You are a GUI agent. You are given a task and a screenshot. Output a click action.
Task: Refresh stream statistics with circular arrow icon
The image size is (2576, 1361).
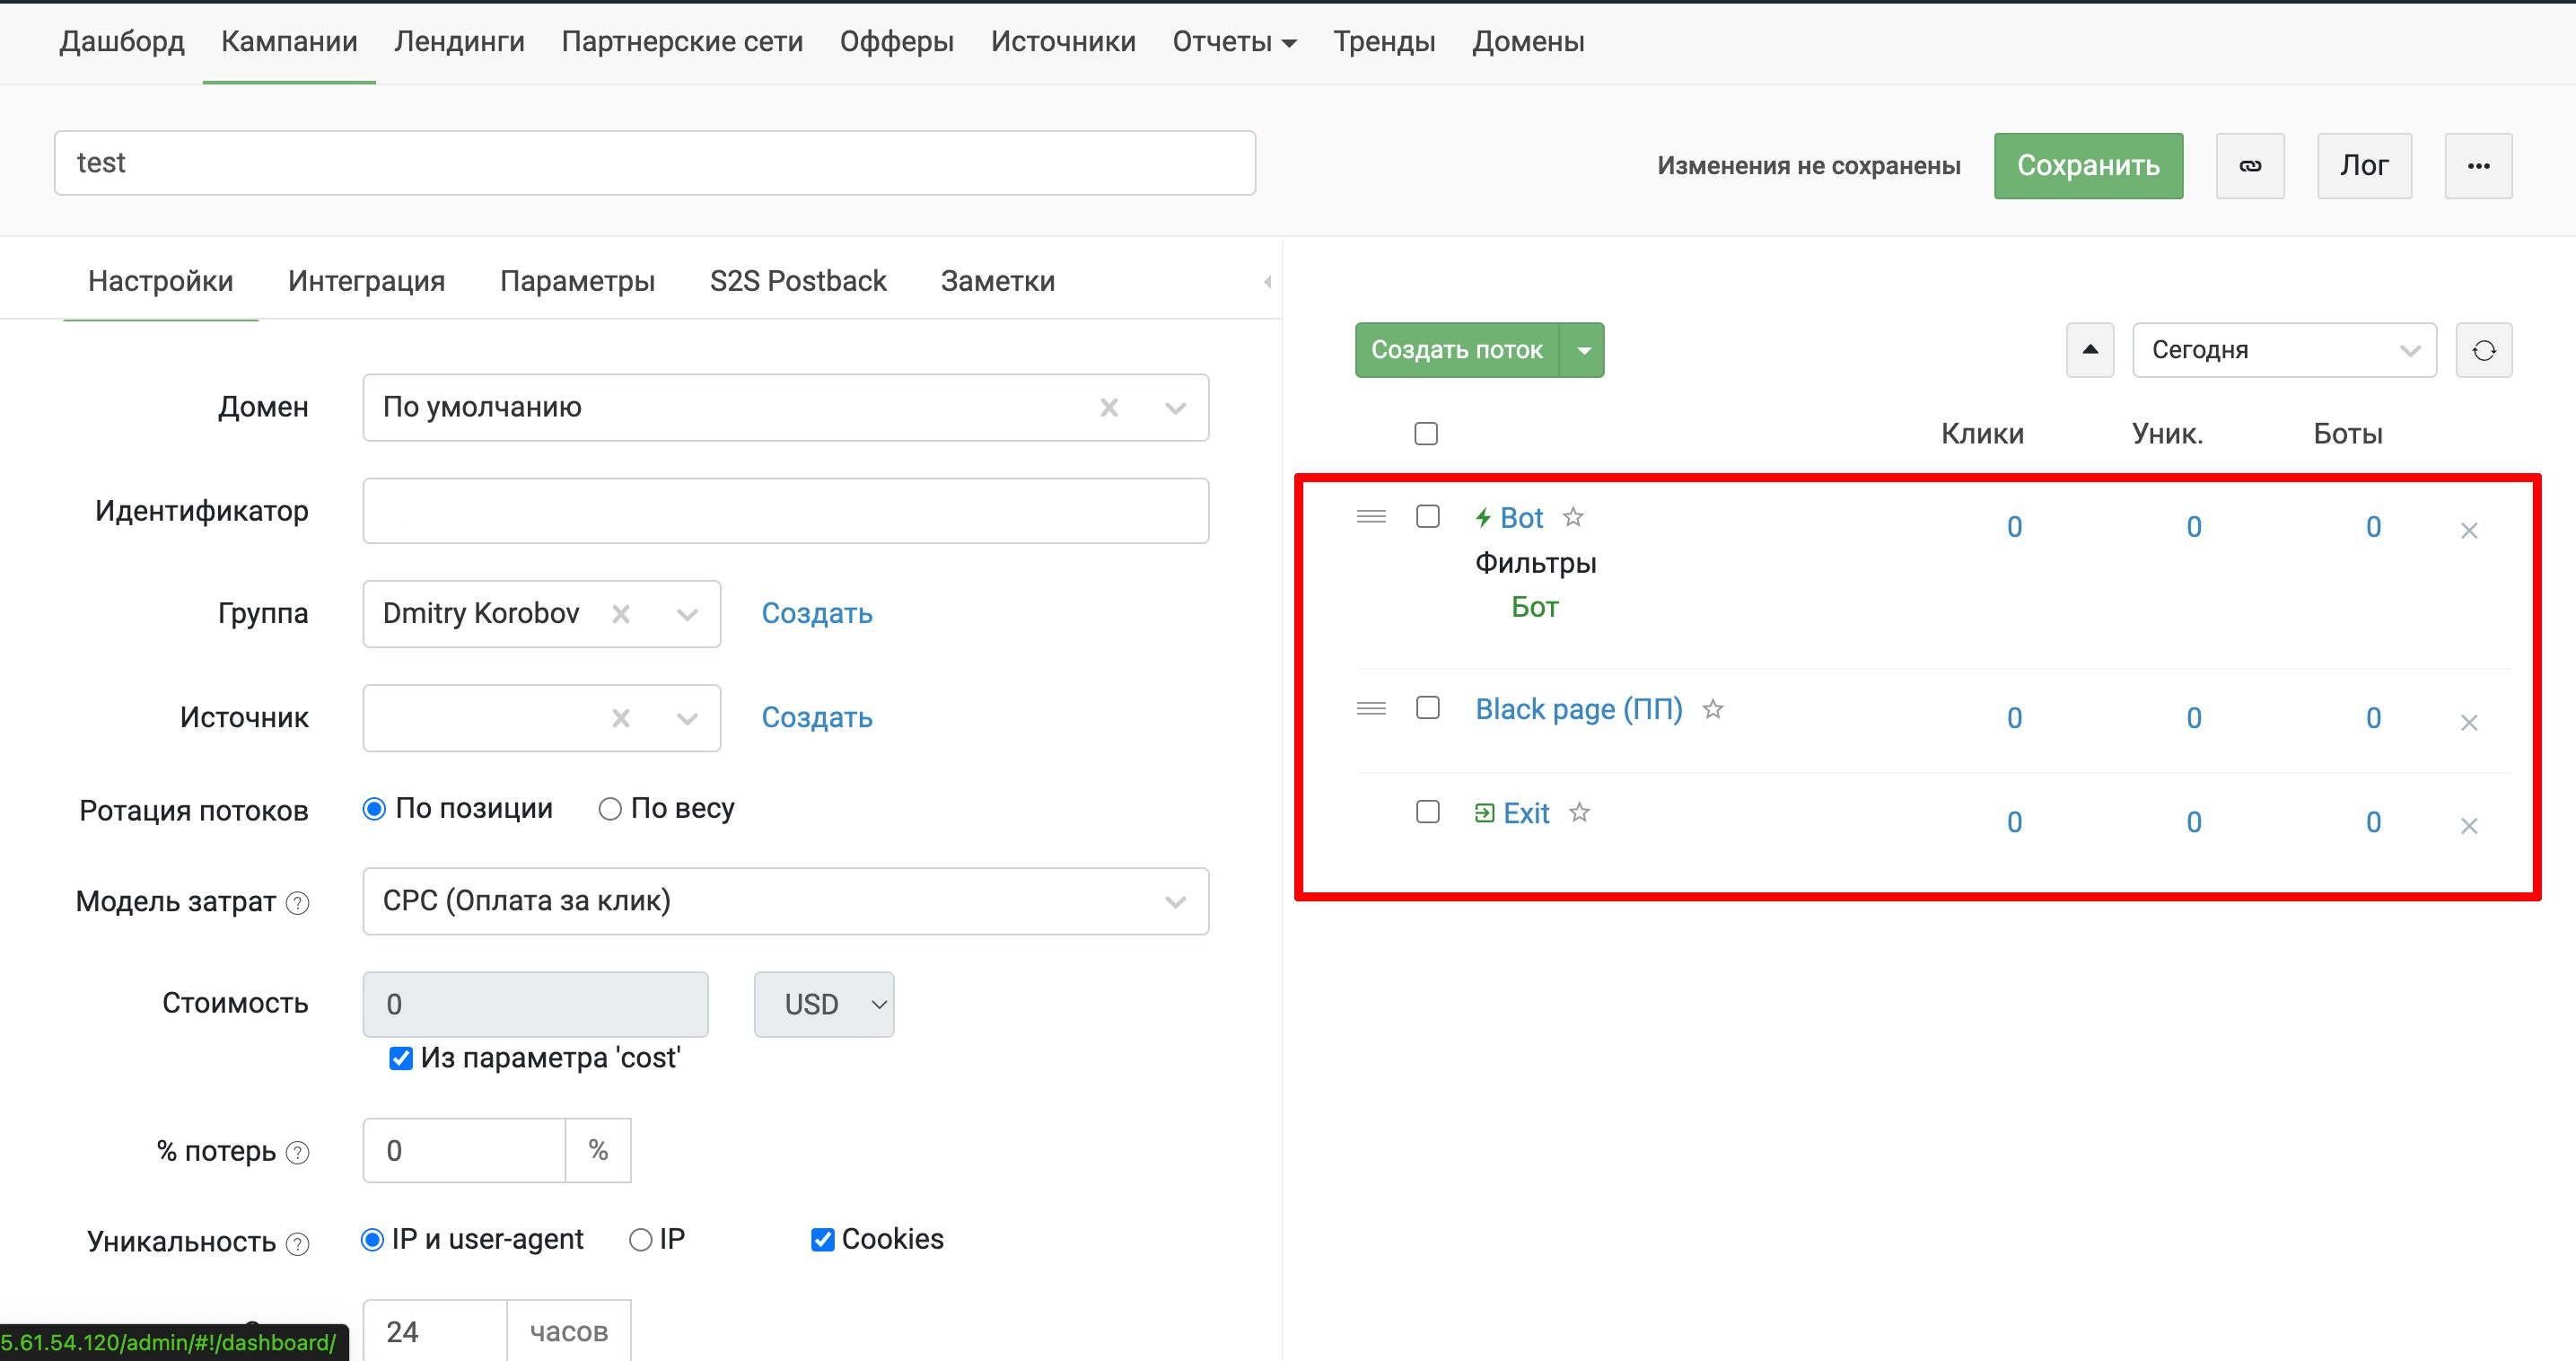[2484, 350]
